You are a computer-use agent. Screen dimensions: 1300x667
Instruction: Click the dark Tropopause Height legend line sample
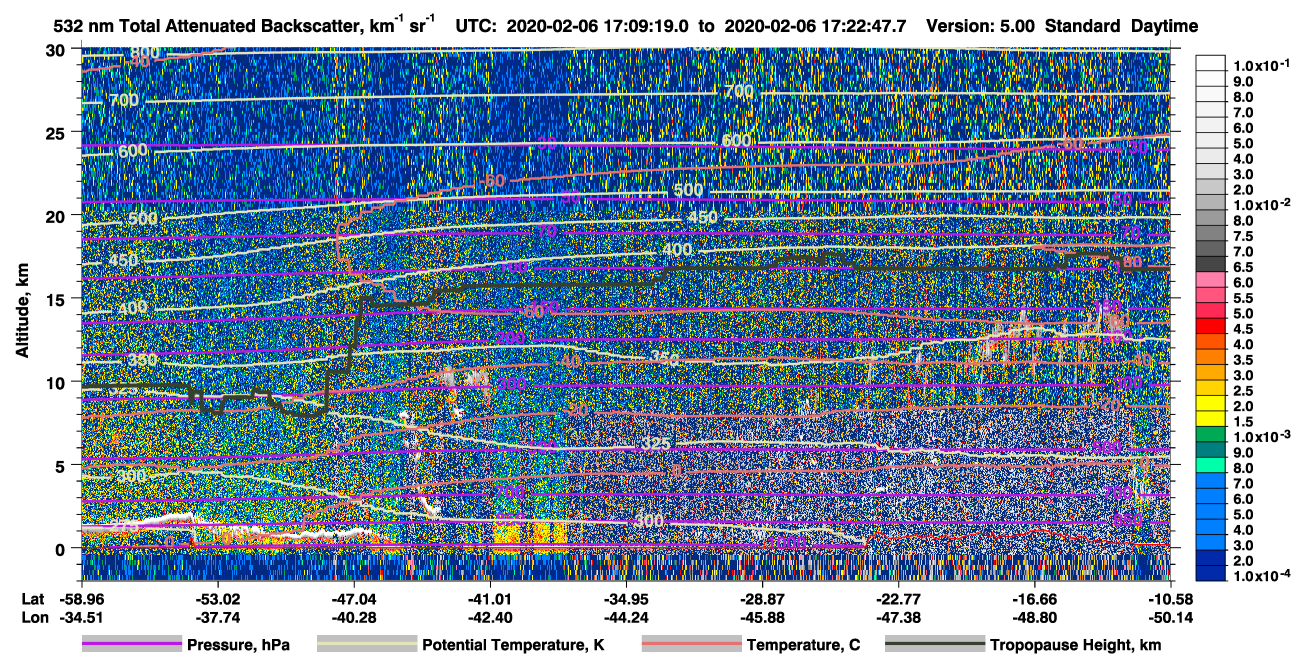(934, 645)
